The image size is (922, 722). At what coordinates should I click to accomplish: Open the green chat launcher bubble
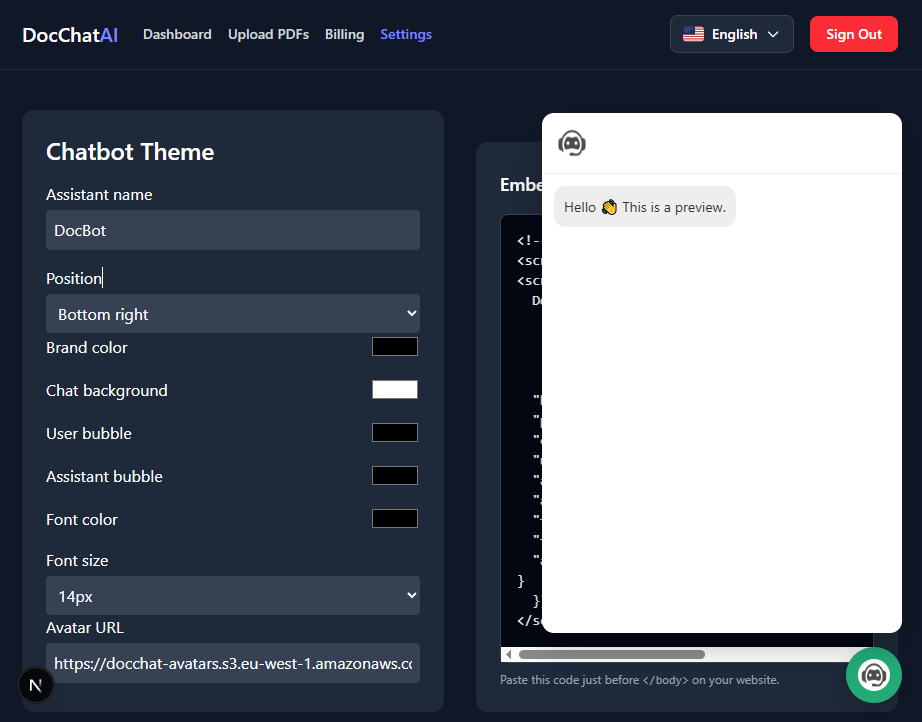[x=873, y=676]
